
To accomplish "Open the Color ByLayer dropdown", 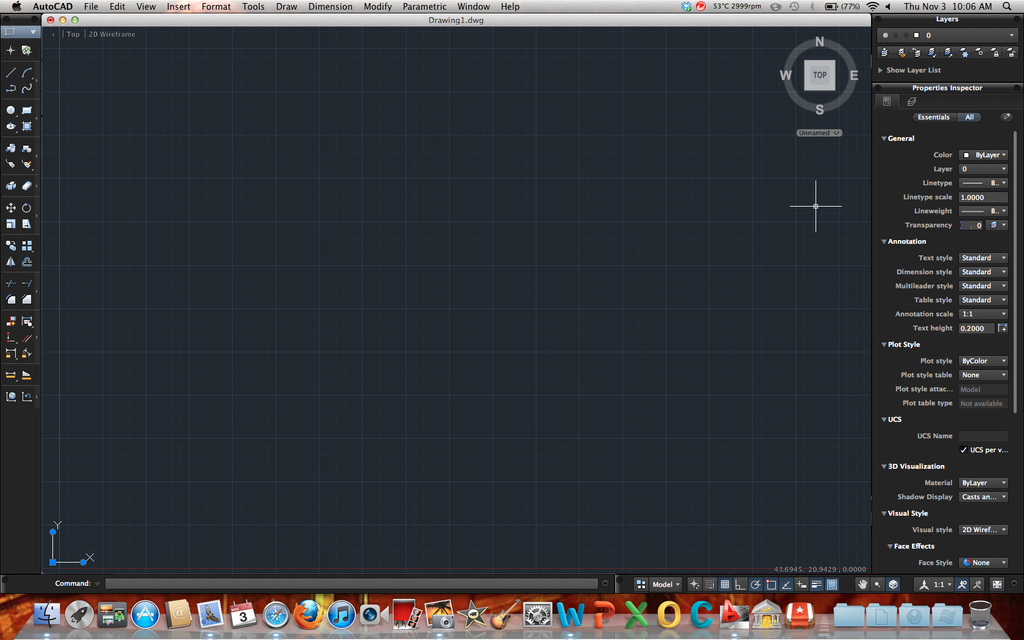I will click(x=983, y=155).
